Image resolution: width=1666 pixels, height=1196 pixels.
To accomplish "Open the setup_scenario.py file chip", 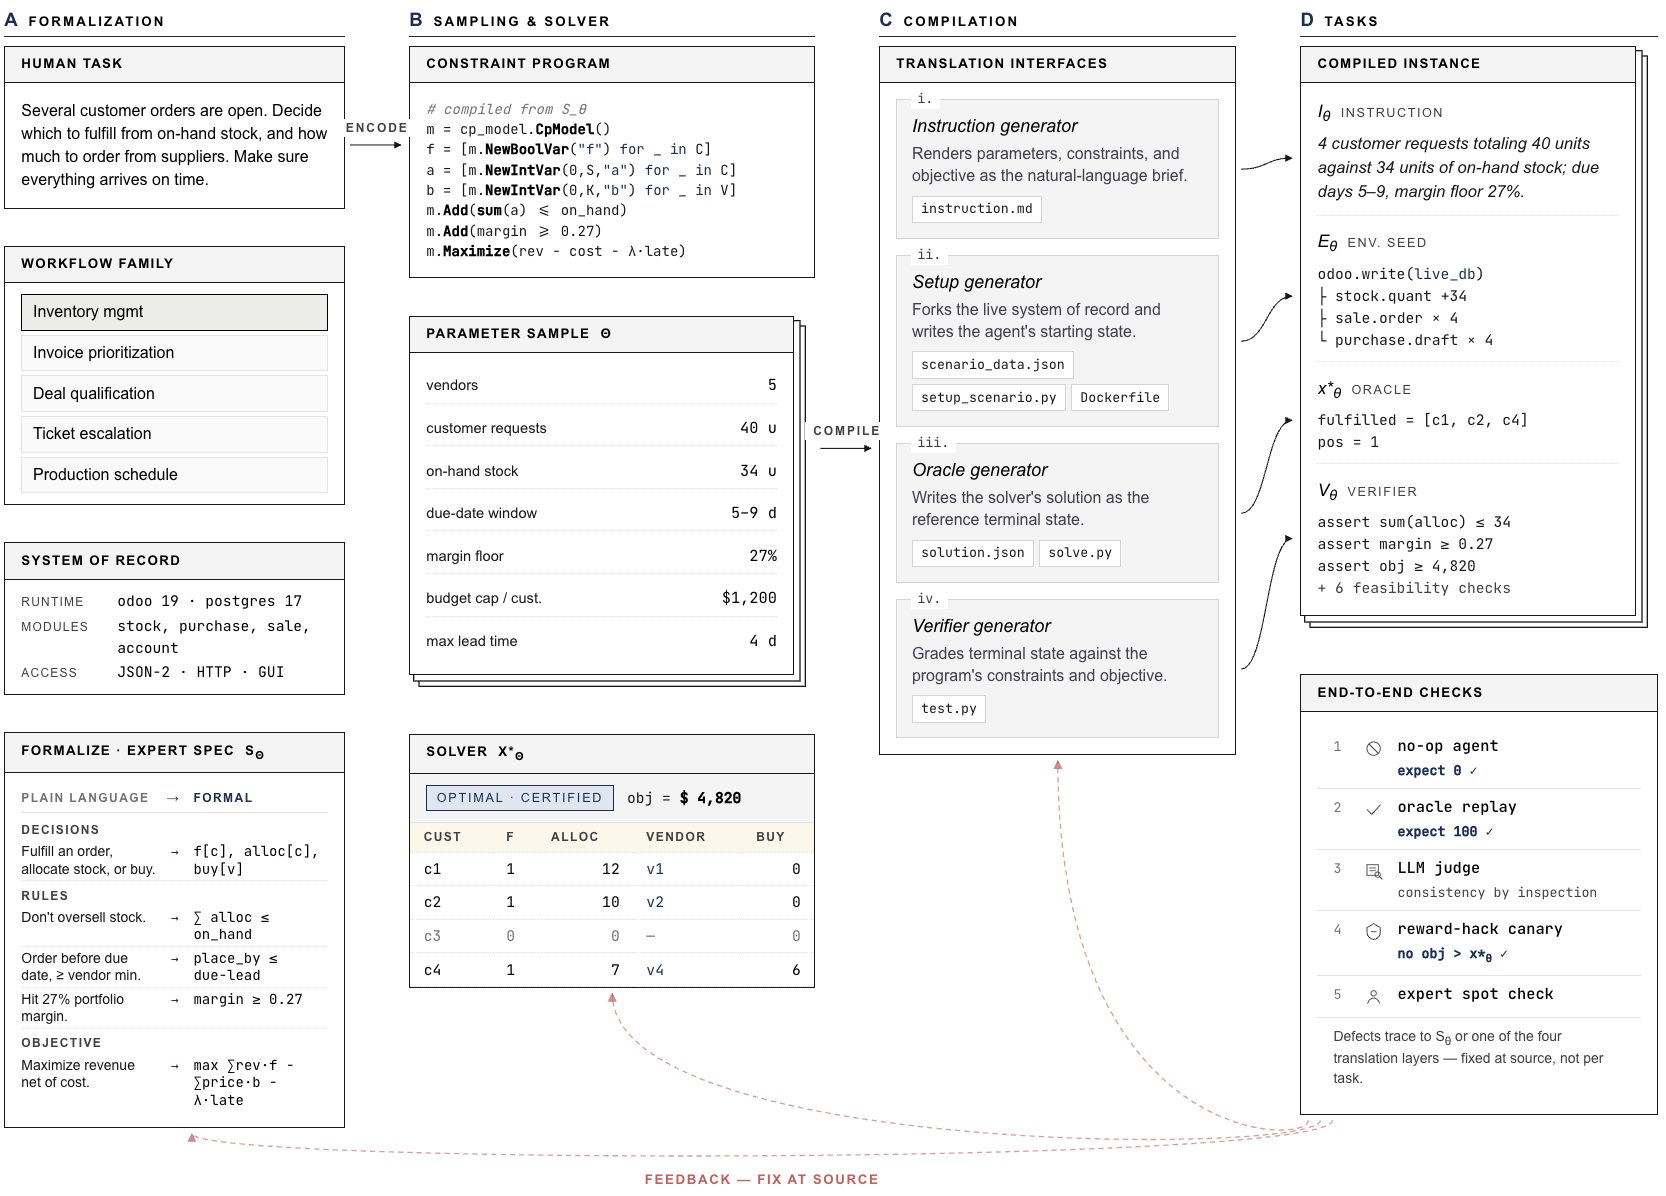I will pos(988,398).
